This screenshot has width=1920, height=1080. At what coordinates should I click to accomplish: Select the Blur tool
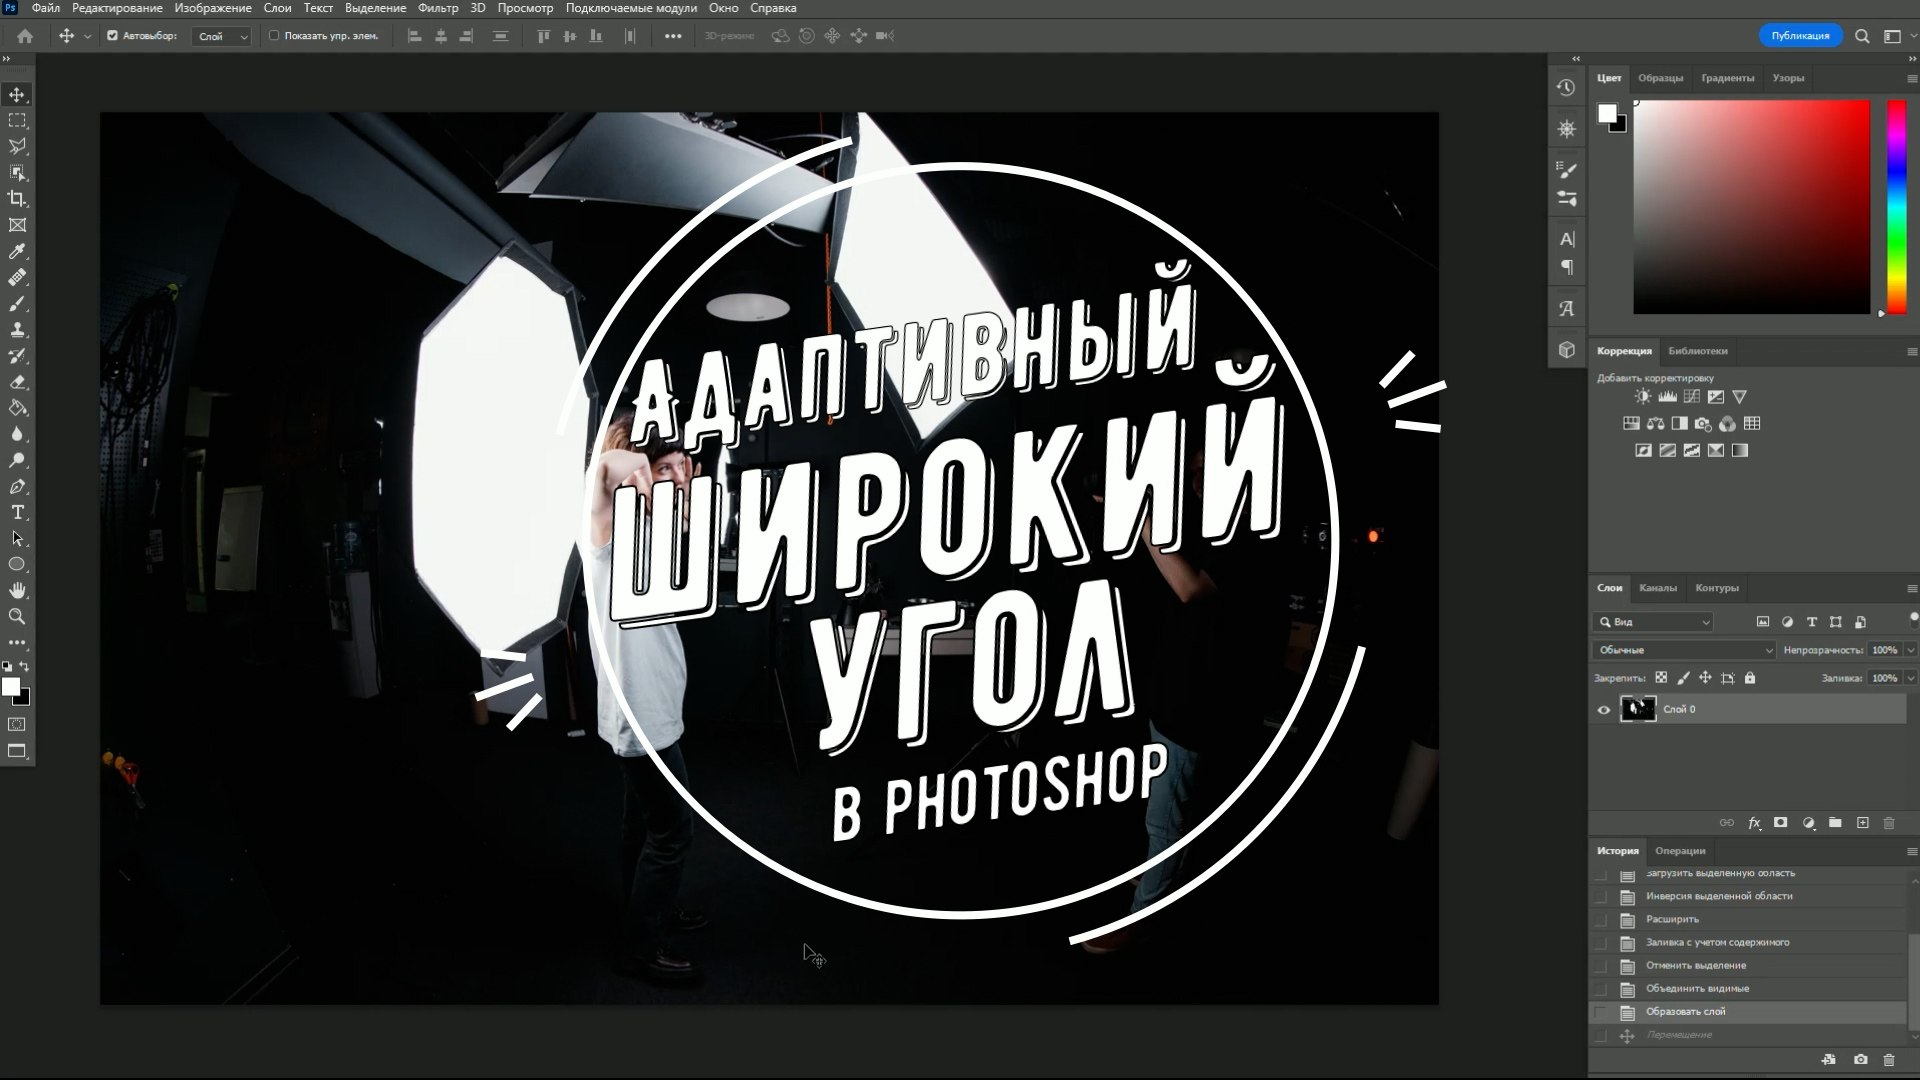[17, 434]
